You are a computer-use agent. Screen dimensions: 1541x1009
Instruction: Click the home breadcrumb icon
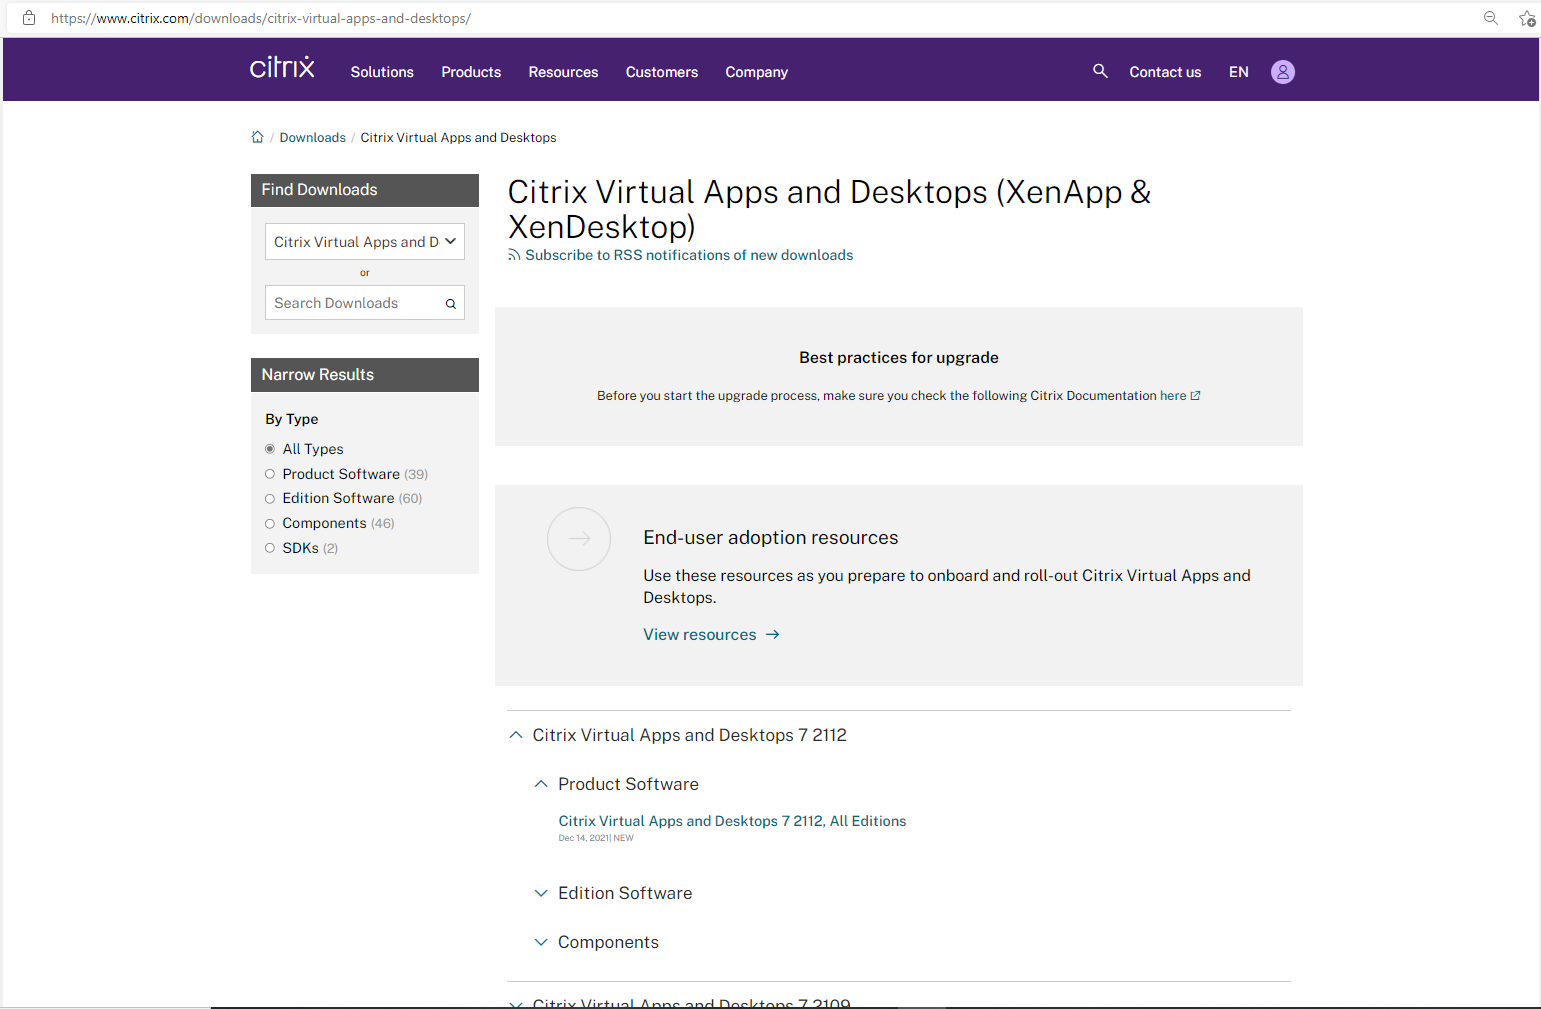point(257,137)
